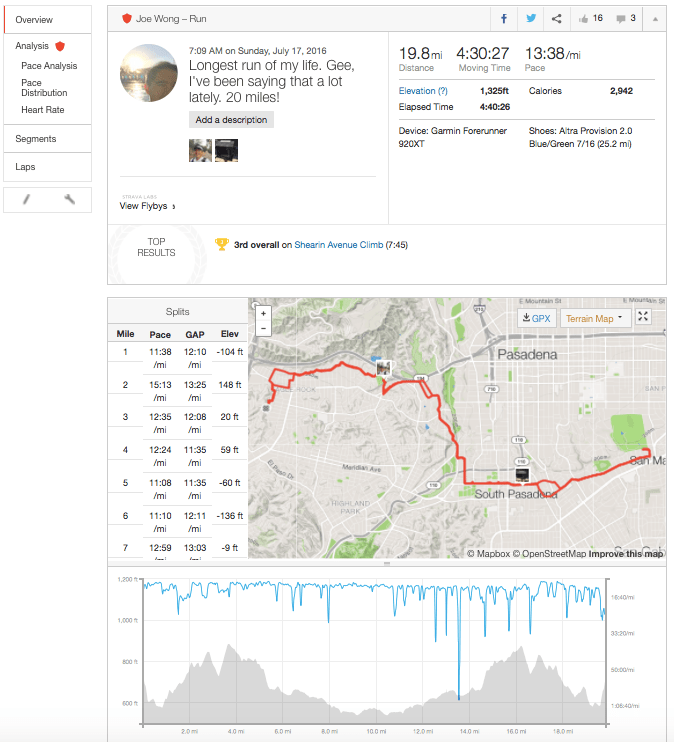Click the share icon in header

[556, 18]
